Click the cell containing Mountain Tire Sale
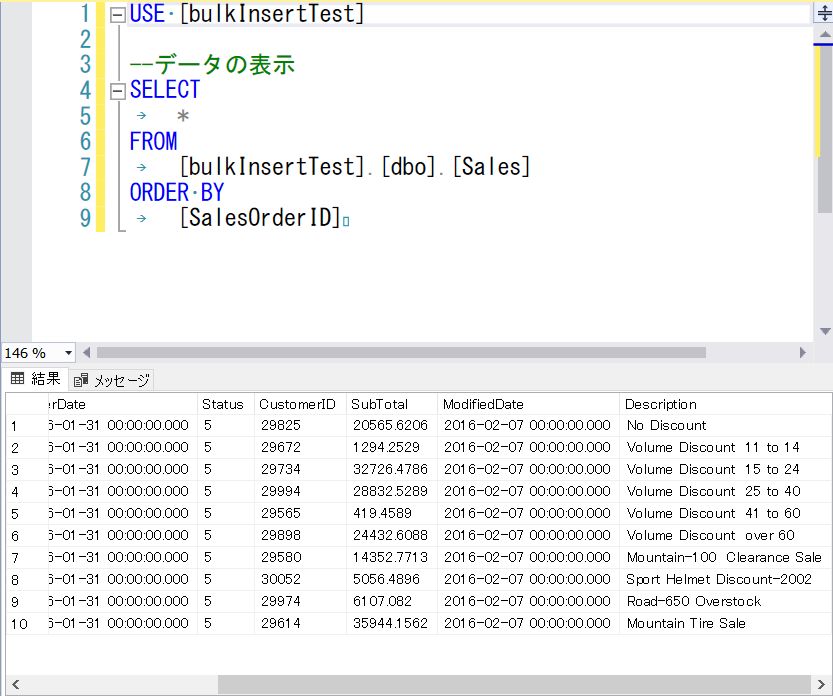833x696 pixels. coord(686,623)
